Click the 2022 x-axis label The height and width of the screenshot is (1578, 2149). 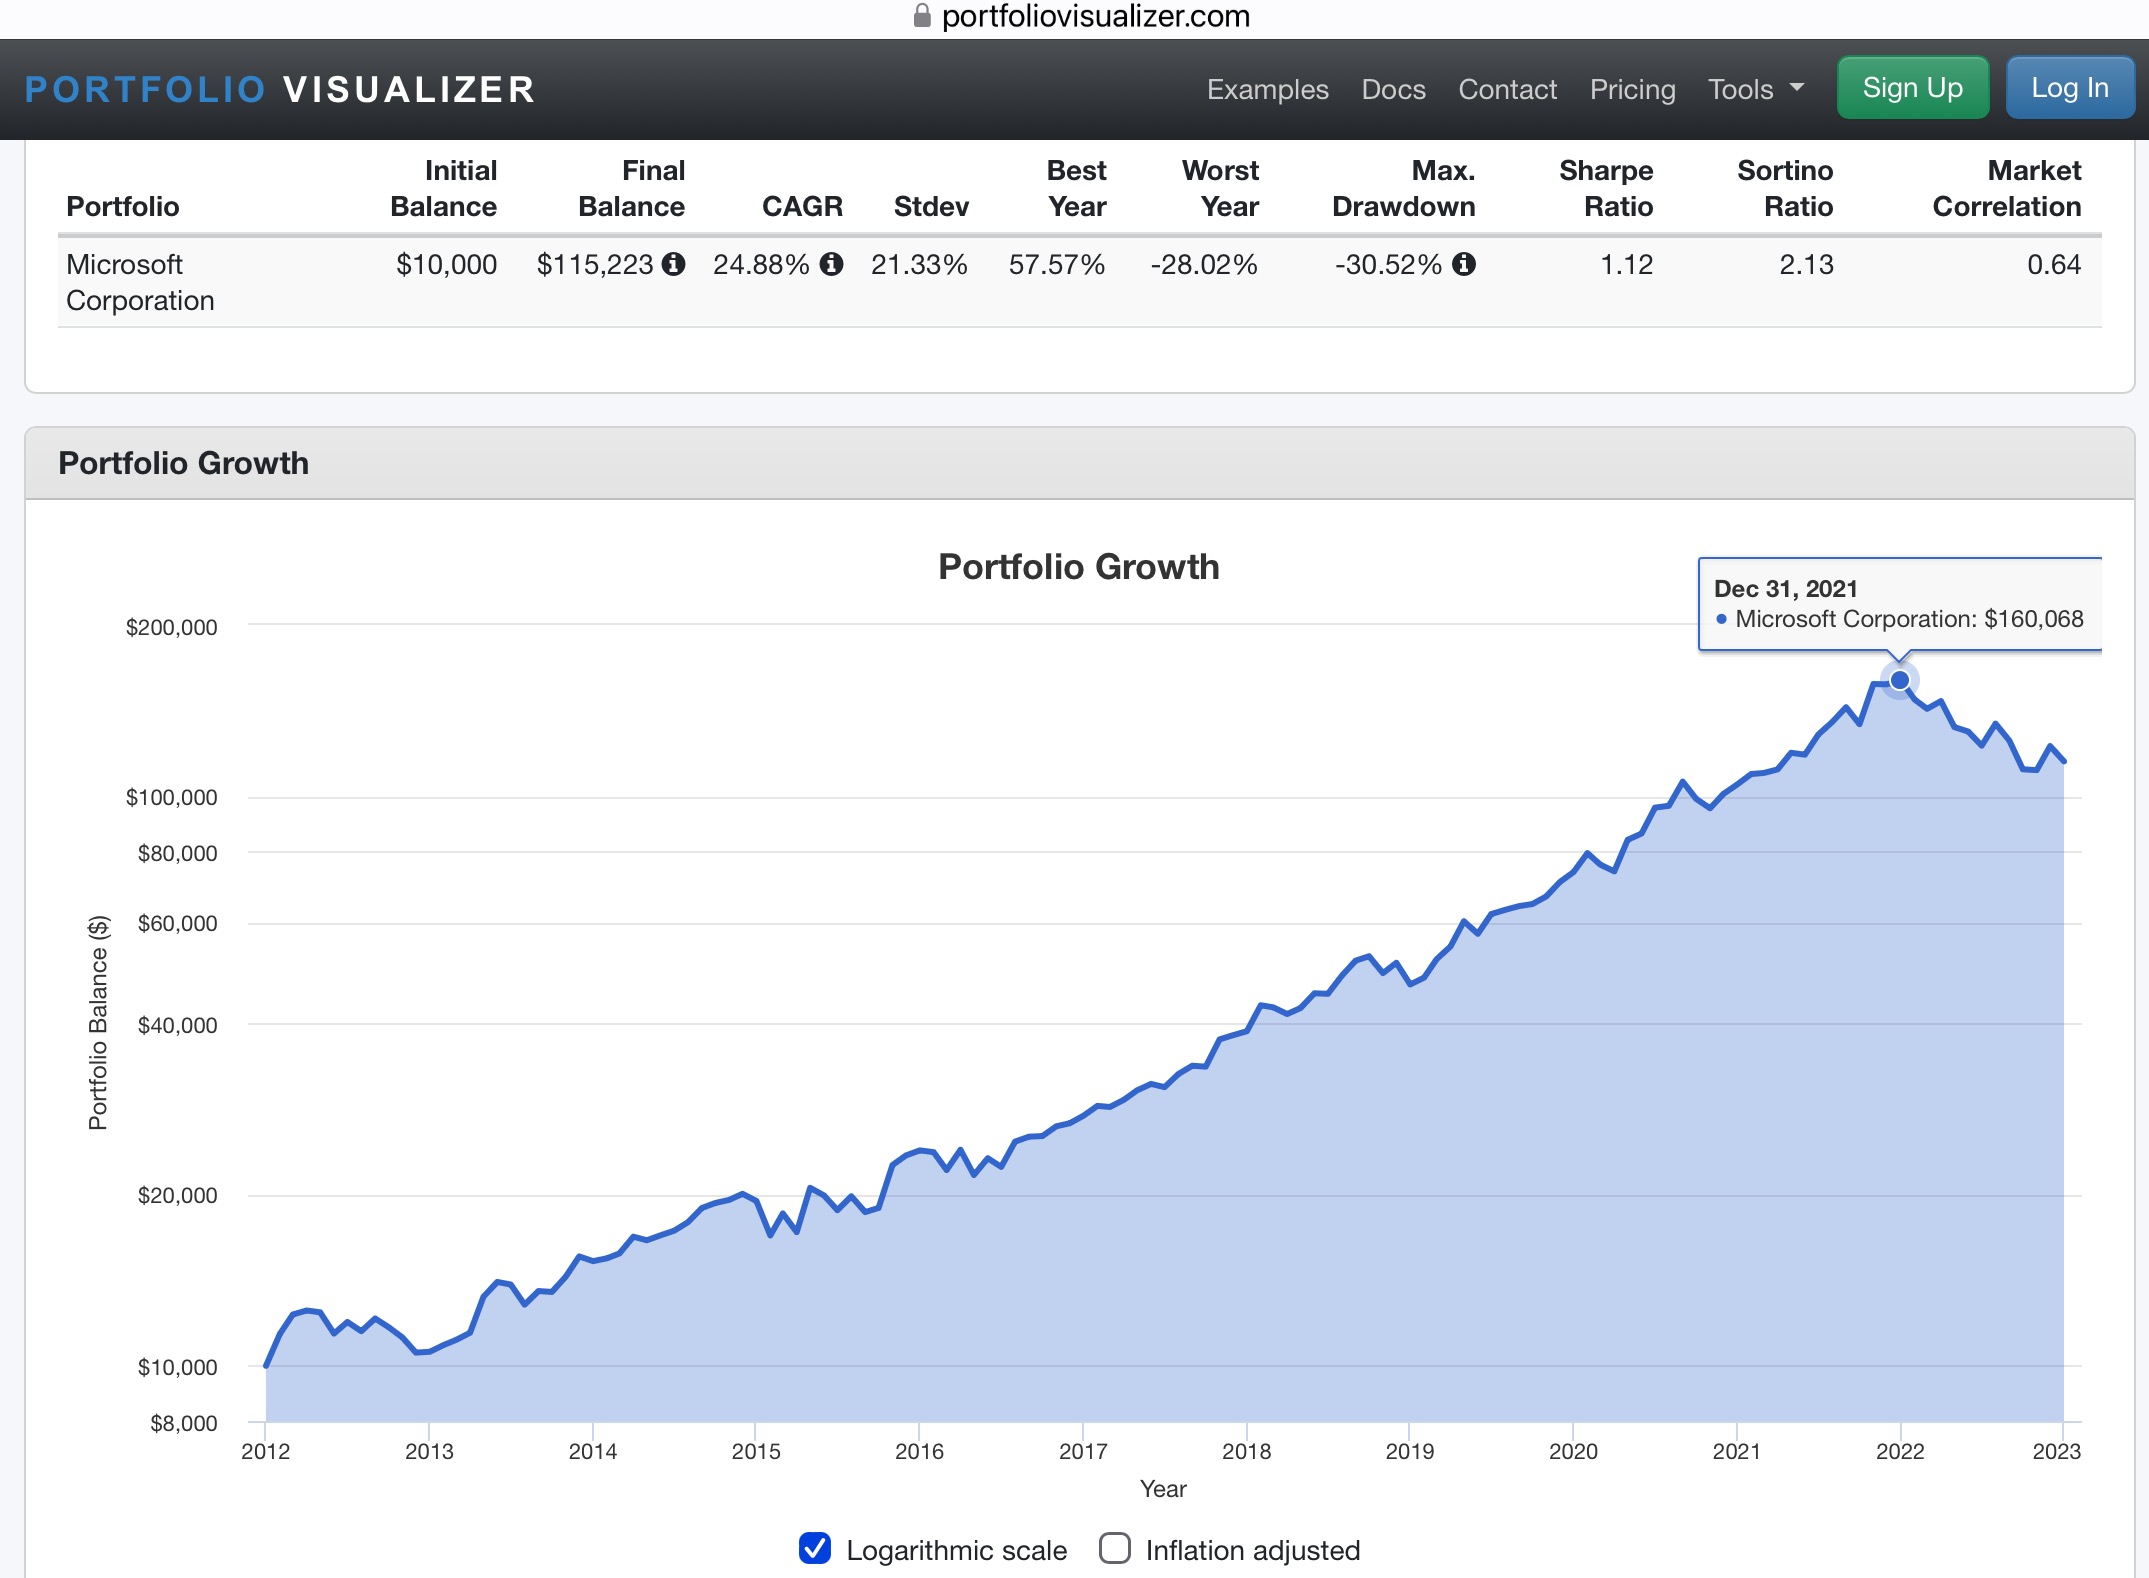pyautogui.click(x=1900, y=1451)
